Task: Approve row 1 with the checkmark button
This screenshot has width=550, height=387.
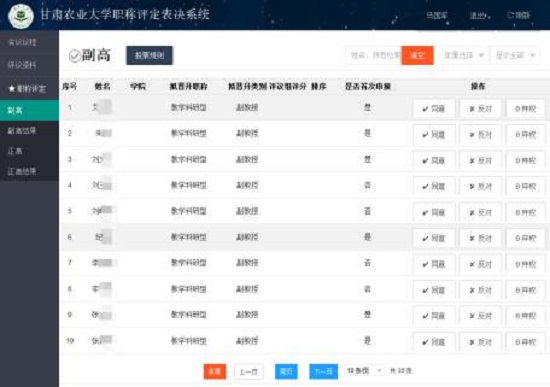Action: (x=434, y=109)
